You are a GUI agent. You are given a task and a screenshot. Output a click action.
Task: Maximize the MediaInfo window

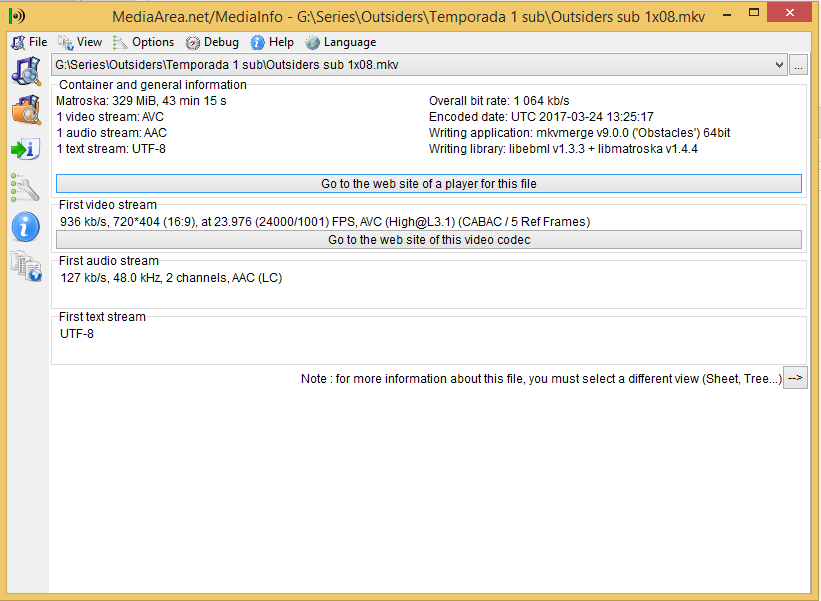(754, 13)
